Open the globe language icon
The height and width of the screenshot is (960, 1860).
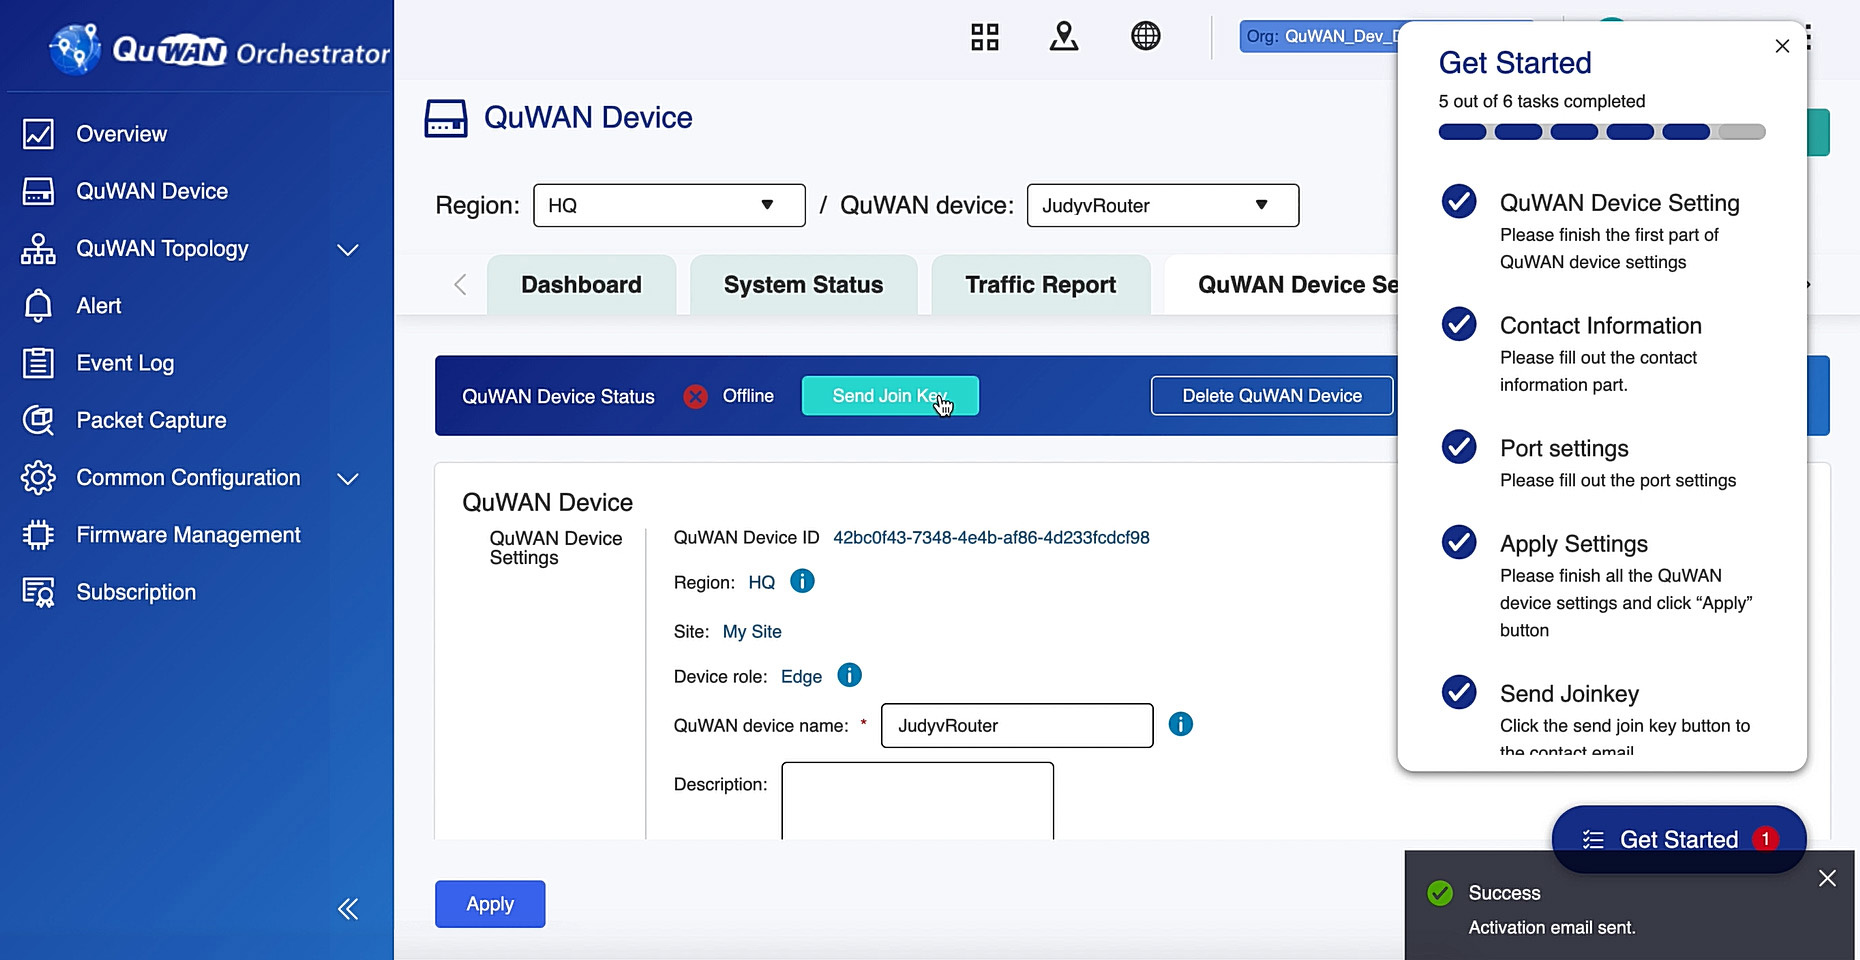(x=1145, y=37)
